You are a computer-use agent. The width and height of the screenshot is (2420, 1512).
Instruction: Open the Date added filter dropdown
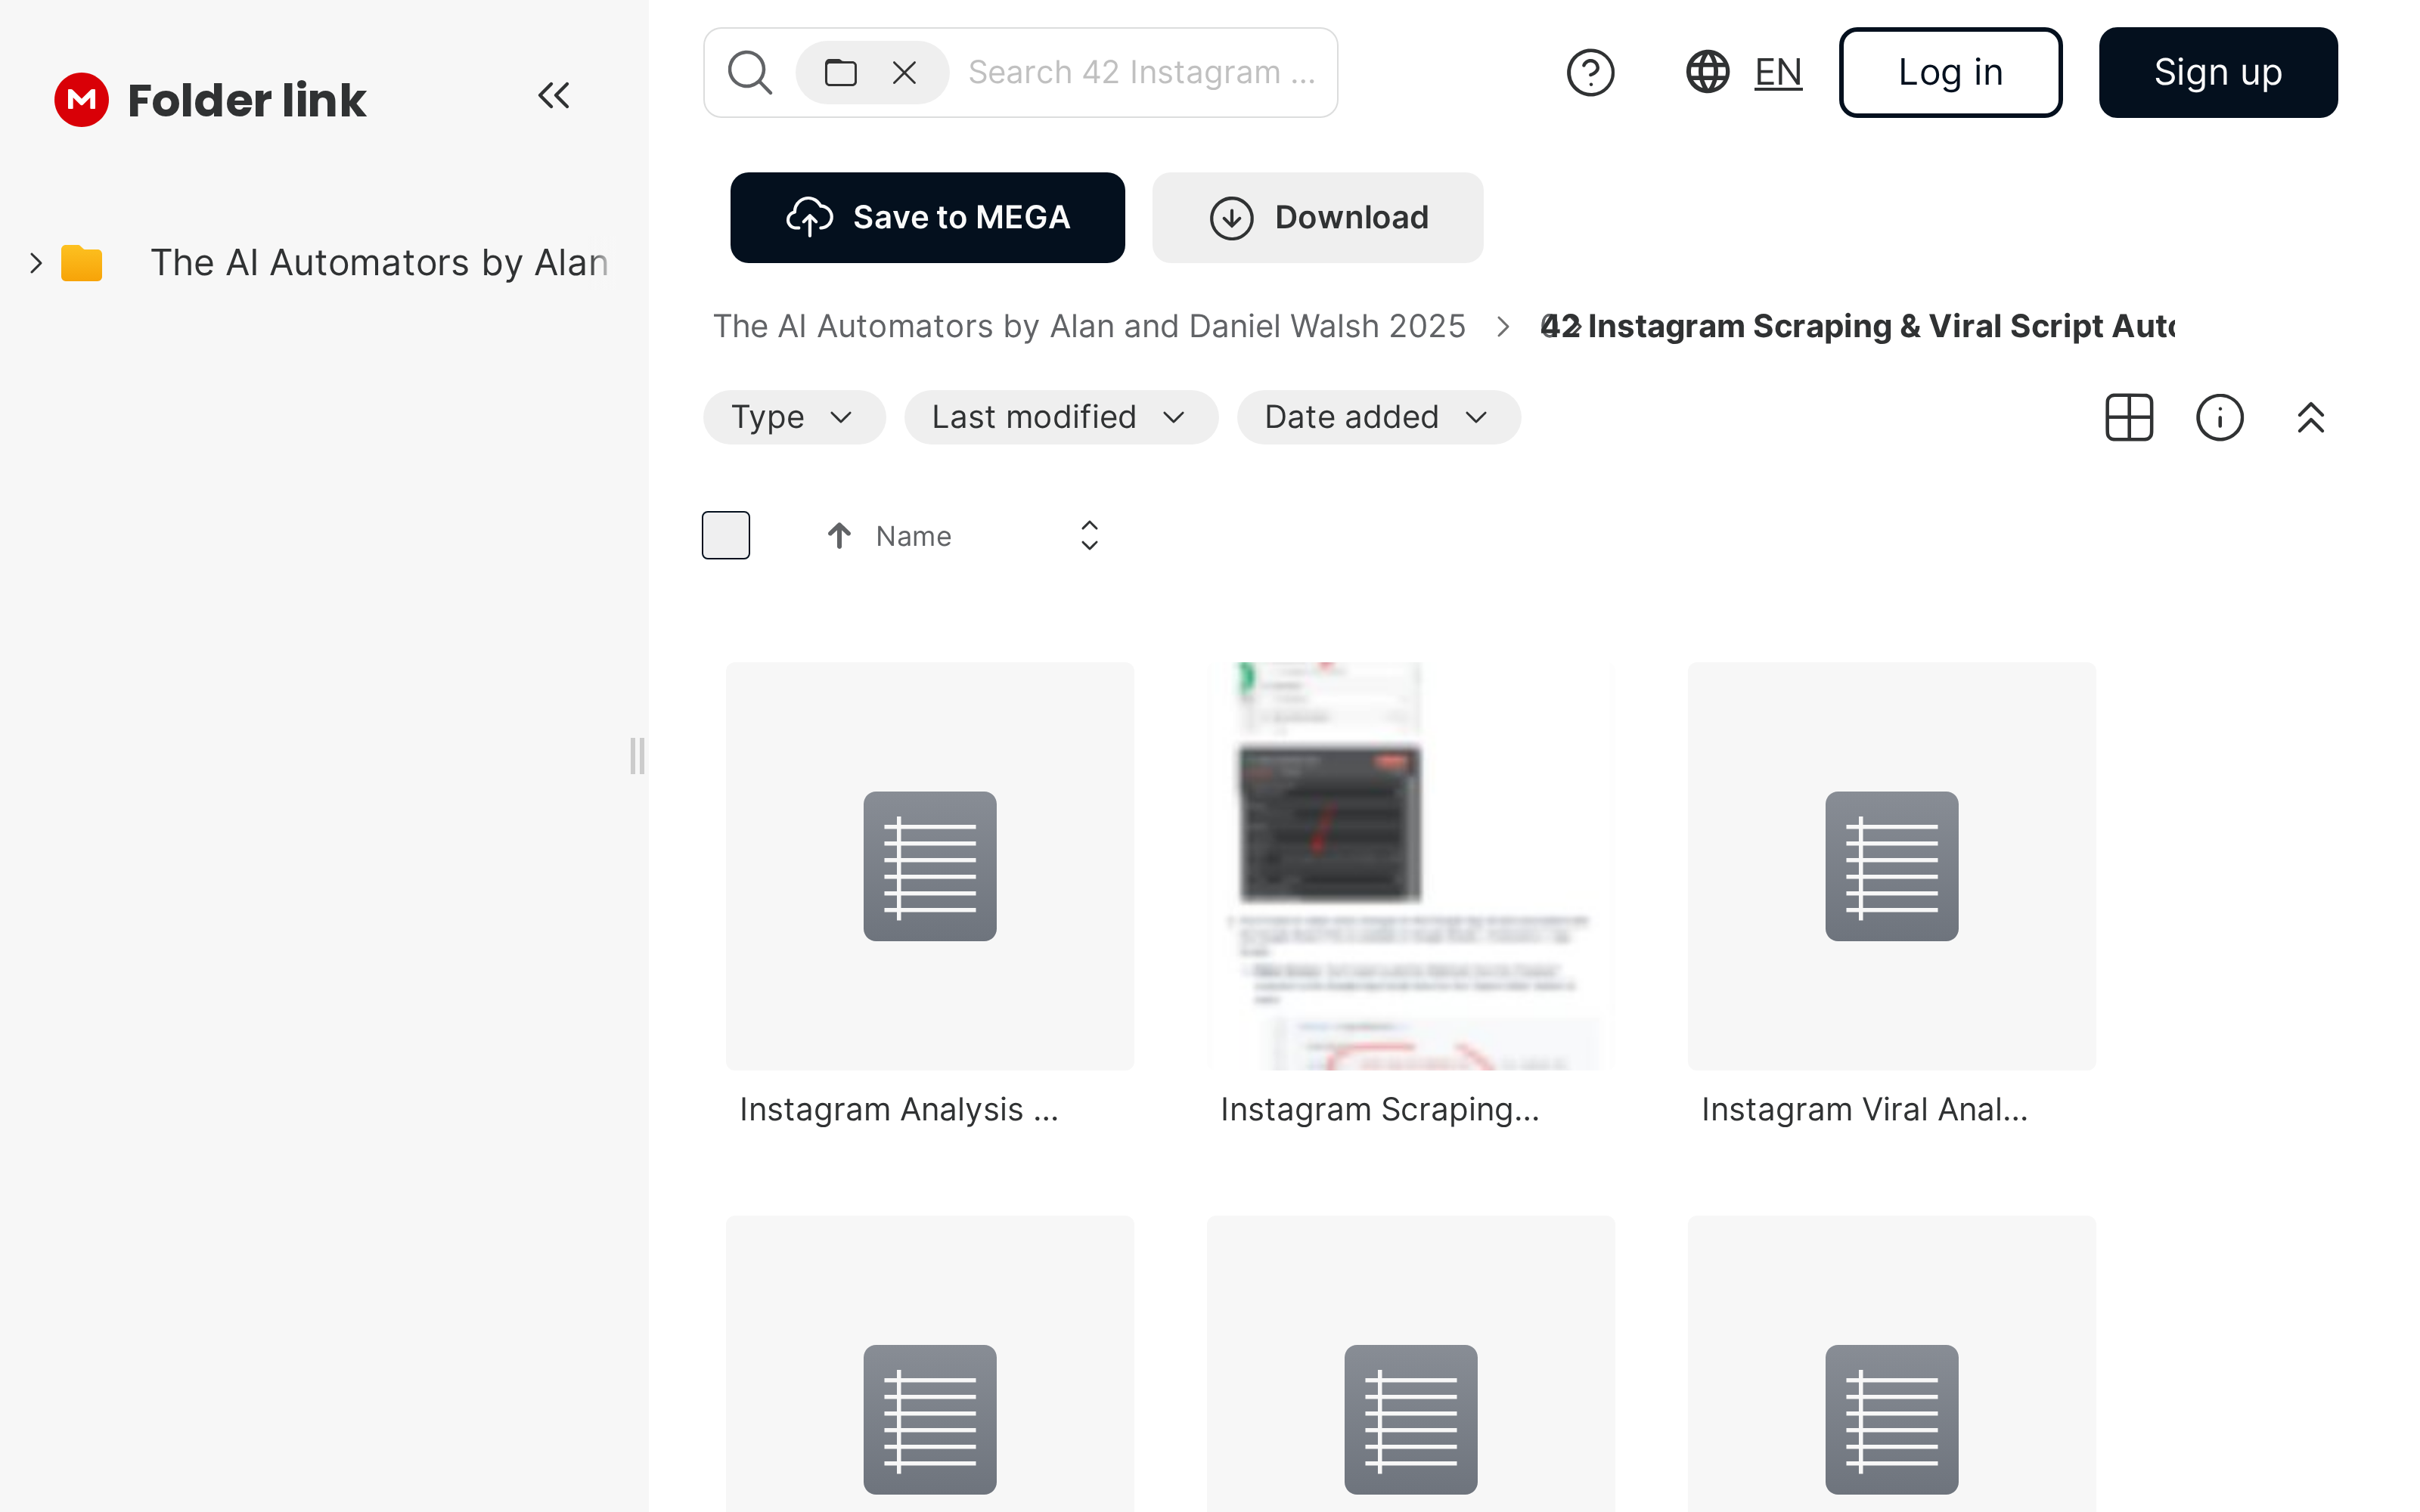click(x=1379, y=417)
